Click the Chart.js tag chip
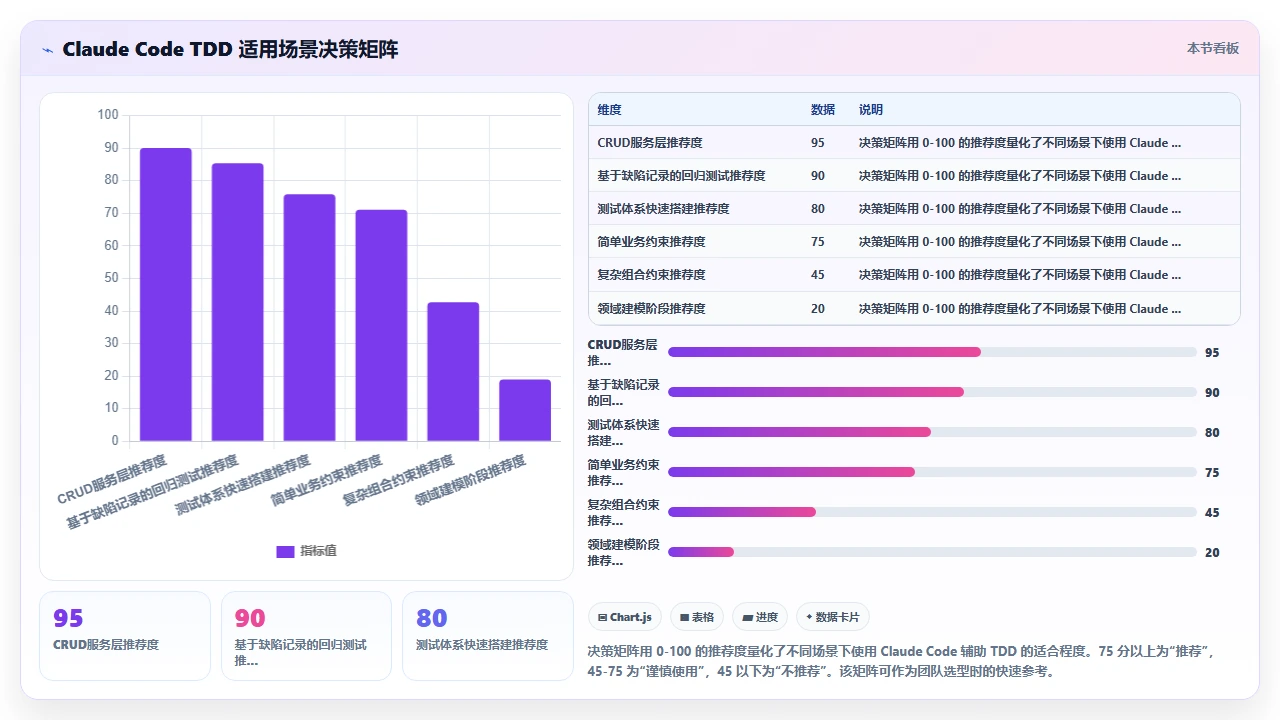The width and height of the screenshot is (1280, 720). (624, 617)
